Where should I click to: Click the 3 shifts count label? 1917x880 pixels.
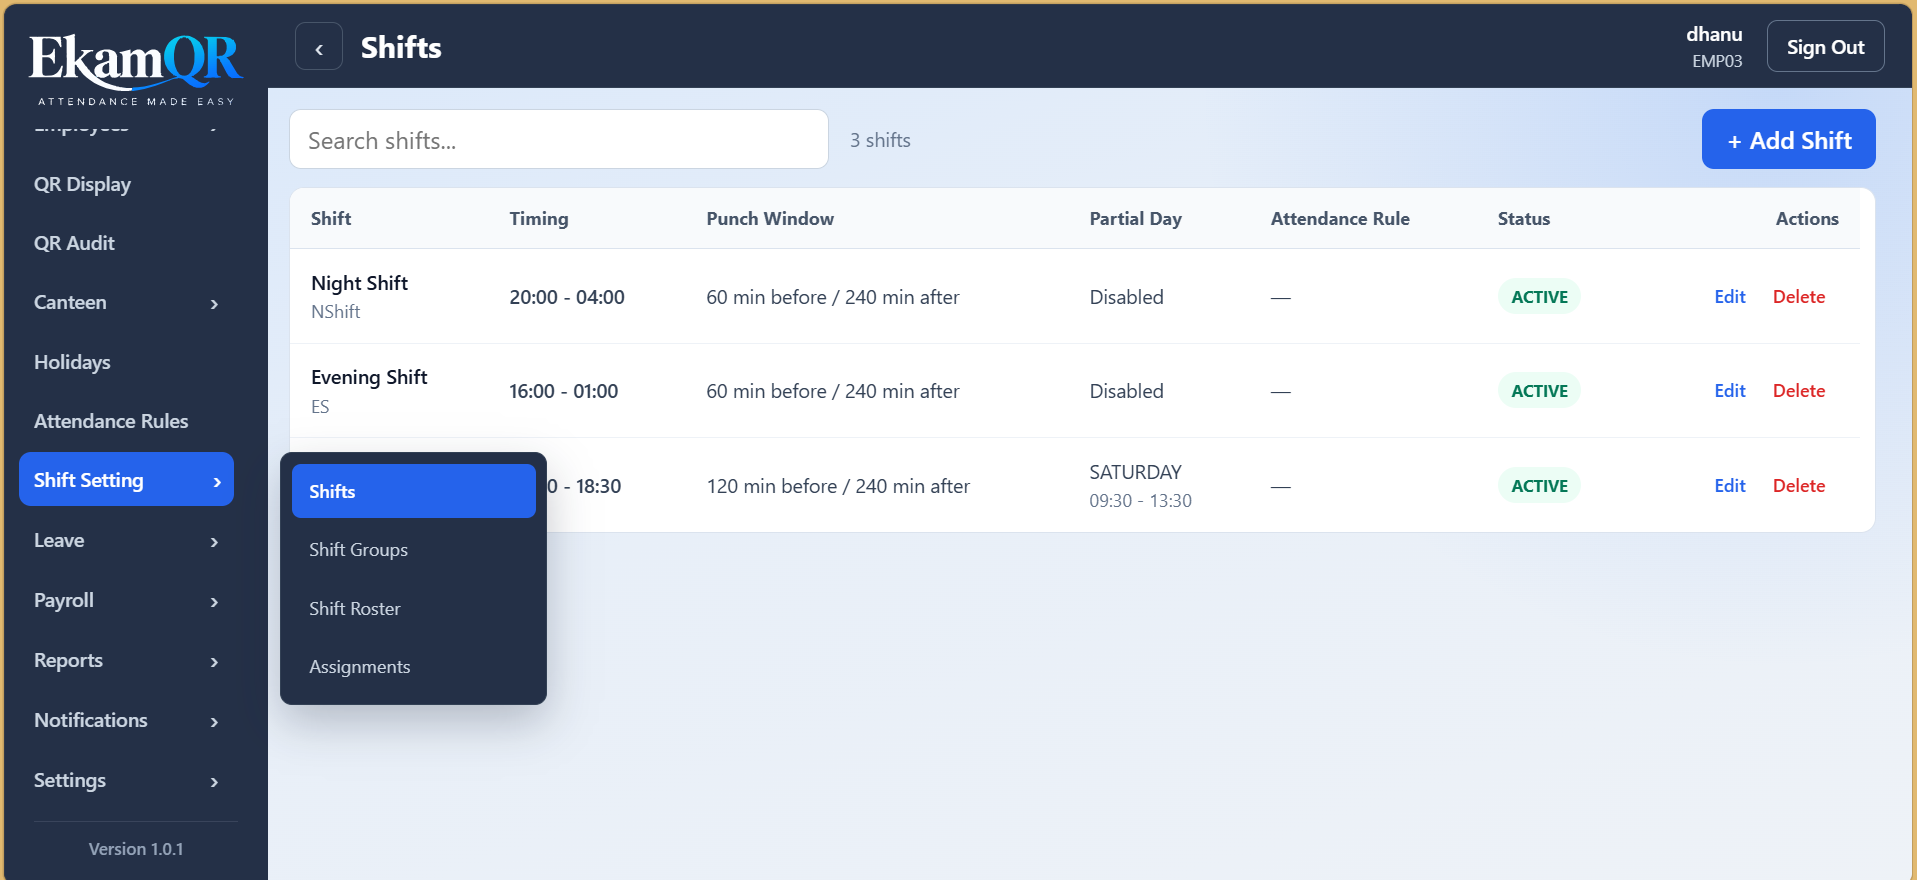pyautogui.click(x=880, y=140)
